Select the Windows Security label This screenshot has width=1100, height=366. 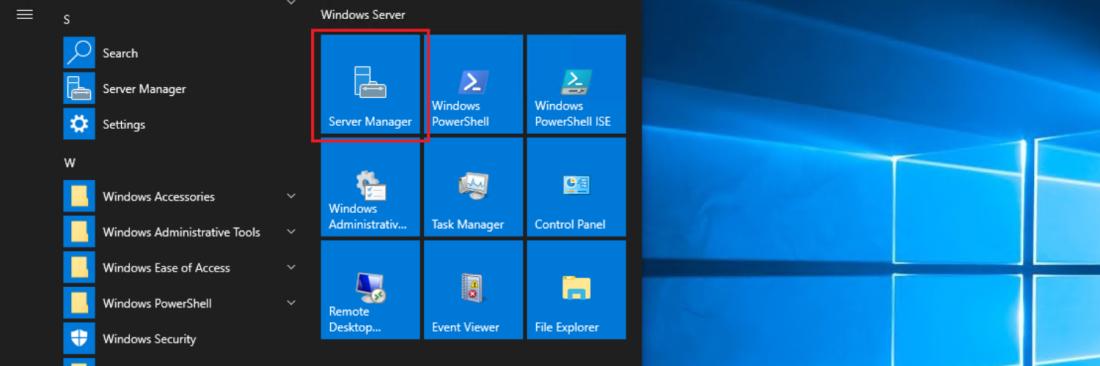[x=149, y=339]
